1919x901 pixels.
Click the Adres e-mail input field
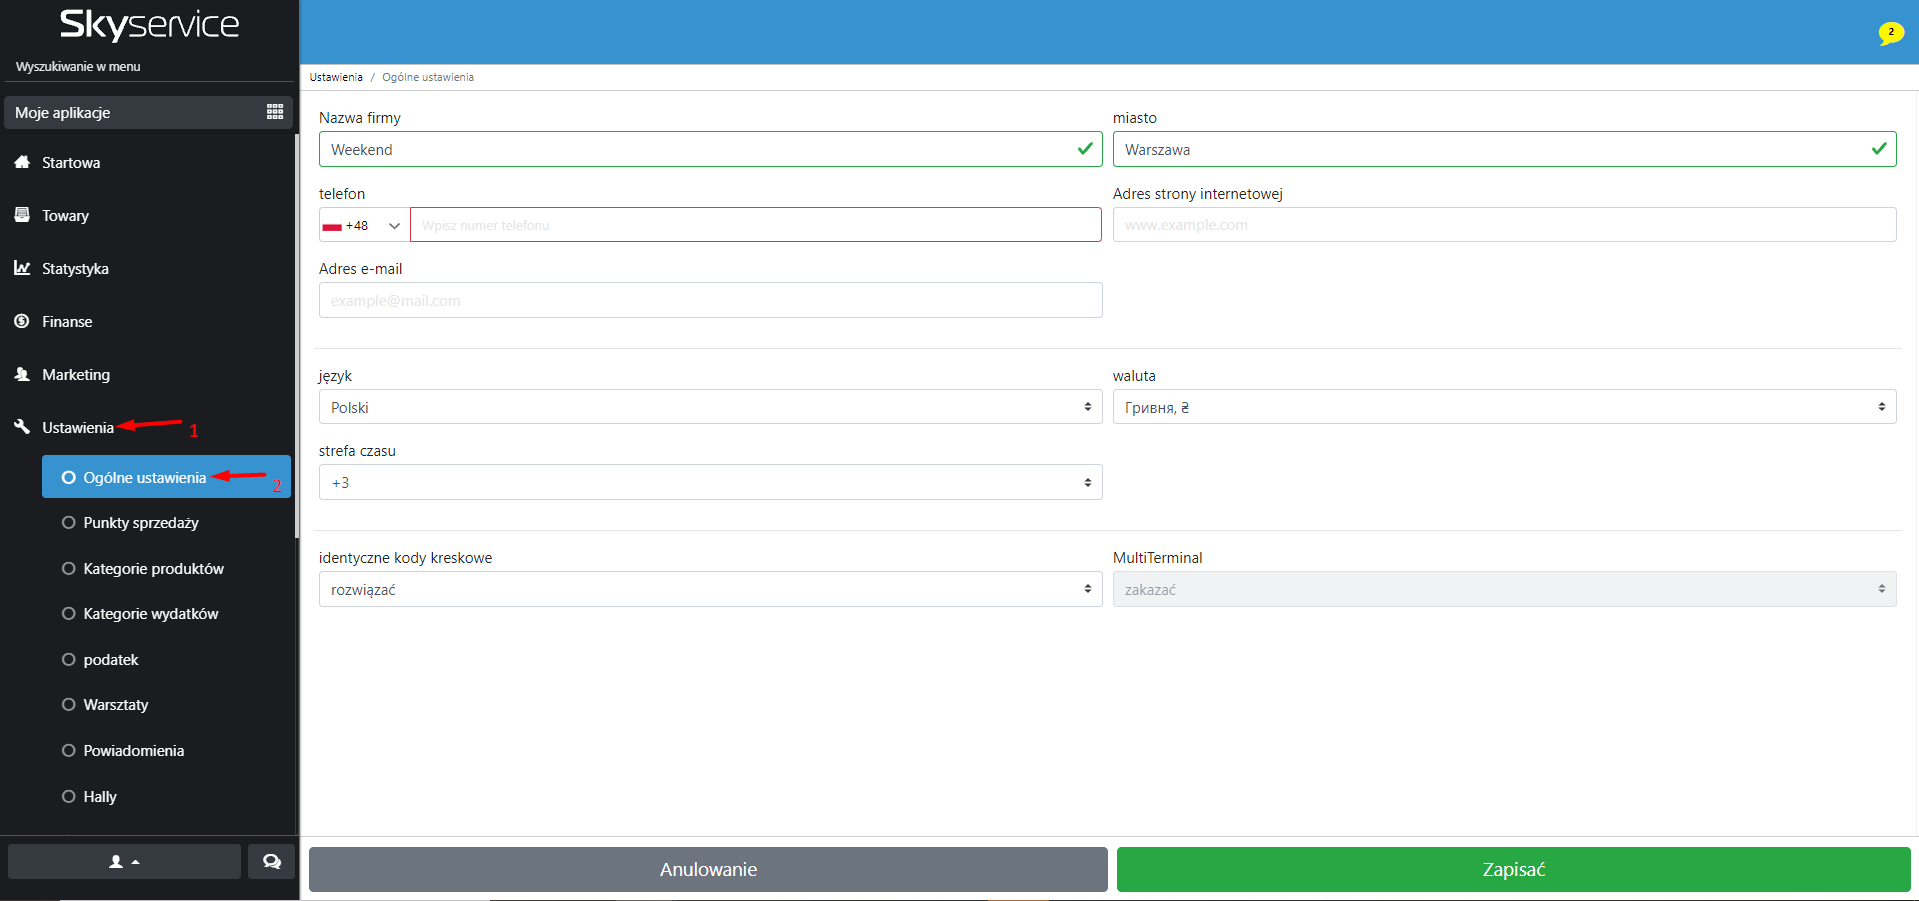710,300
